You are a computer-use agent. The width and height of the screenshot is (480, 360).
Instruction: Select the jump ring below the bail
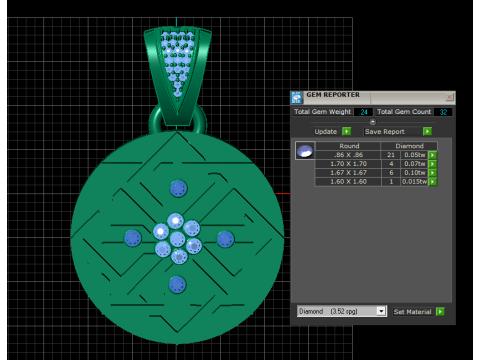tap(177, 120)
